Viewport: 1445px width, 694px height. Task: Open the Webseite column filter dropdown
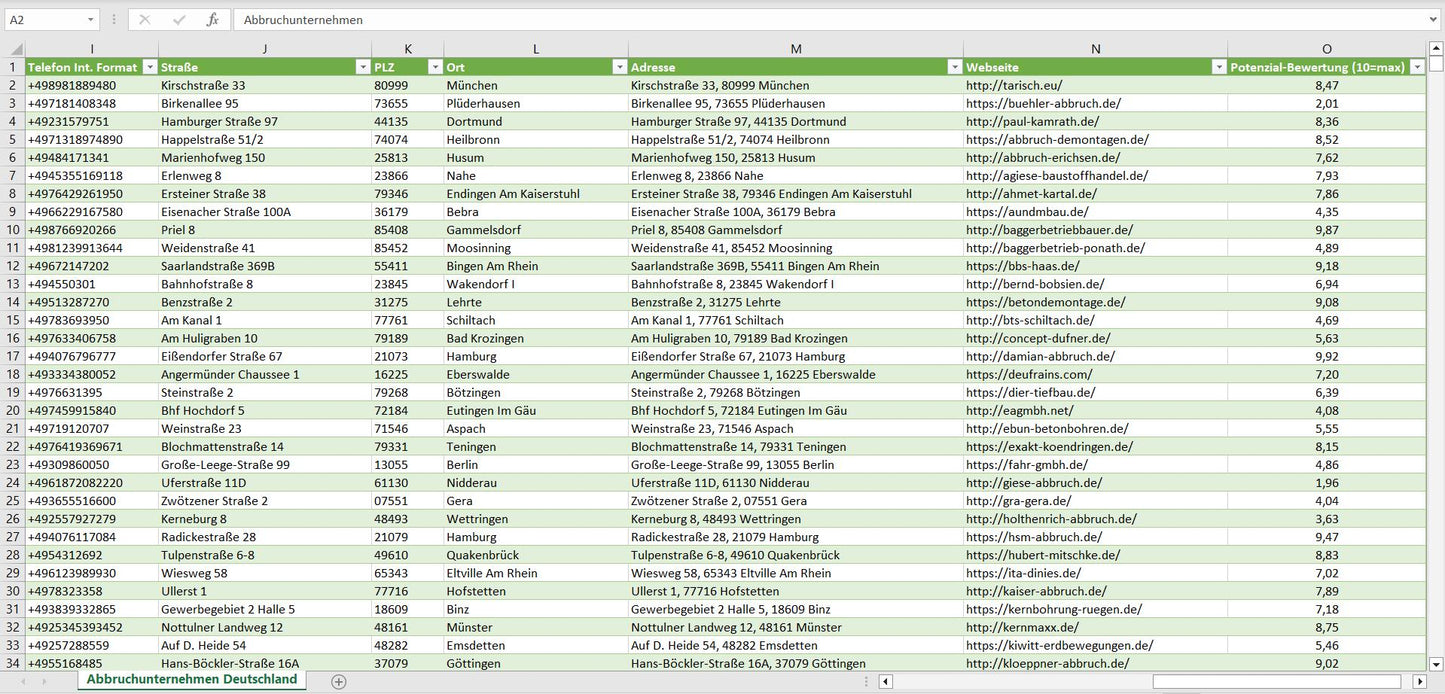1219,67
